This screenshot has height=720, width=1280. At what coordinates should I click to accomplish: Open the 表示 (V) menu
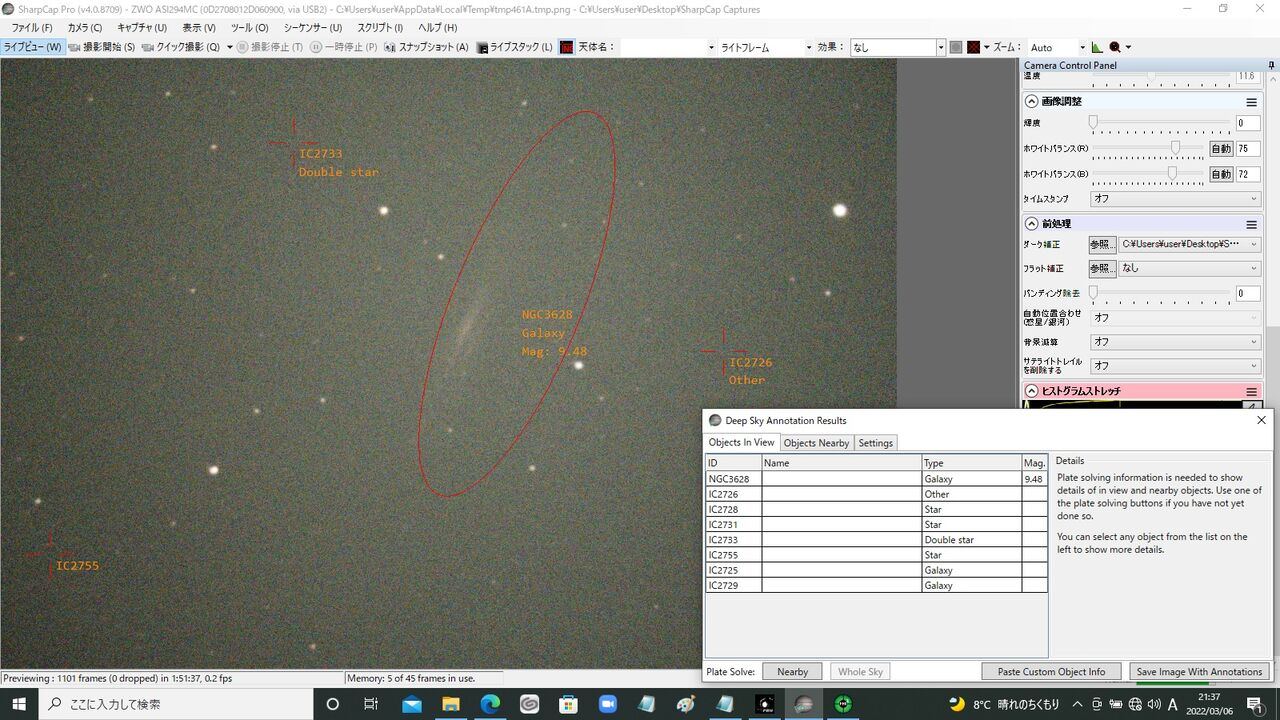(x=199, y=28)
